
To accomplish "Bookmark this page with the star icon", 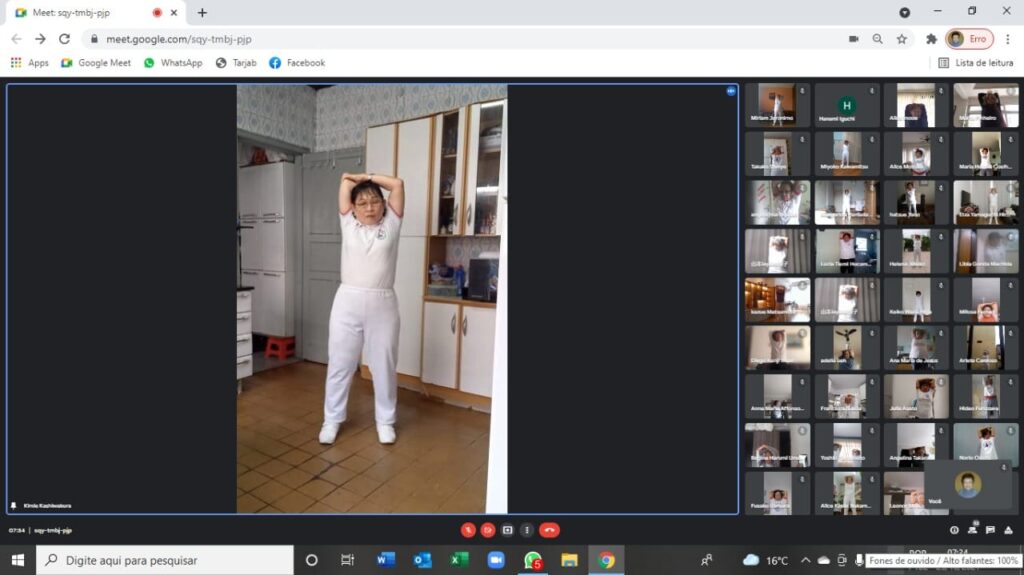I will pyautogui.click(x=901, y=39).
